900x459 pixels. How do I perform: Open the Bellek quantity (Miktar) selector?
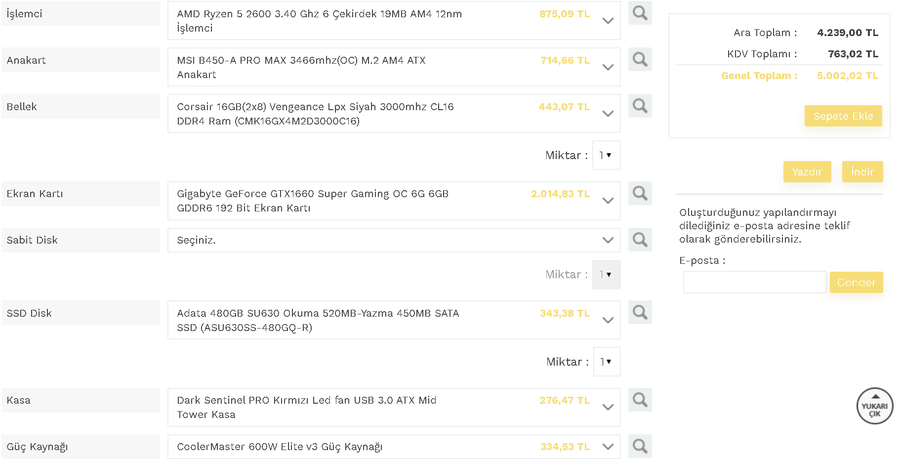click(x=606, y=156)
